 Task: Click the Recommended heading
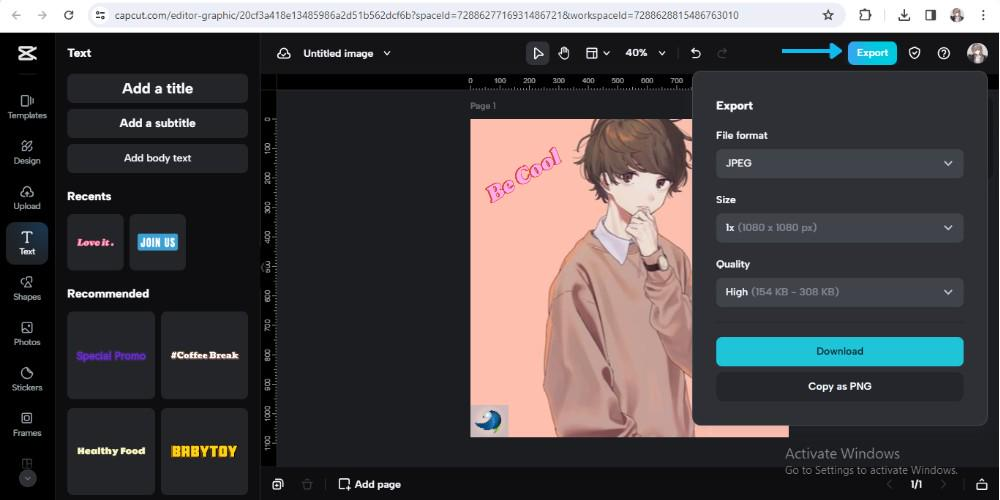[x=108, y=293]
